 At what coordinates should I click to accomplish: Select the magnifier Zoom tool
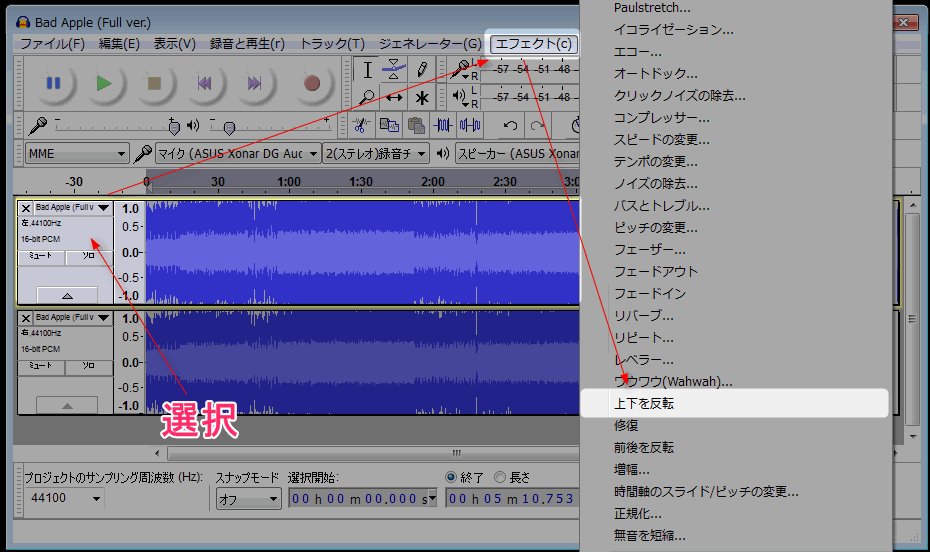[367, 97]
